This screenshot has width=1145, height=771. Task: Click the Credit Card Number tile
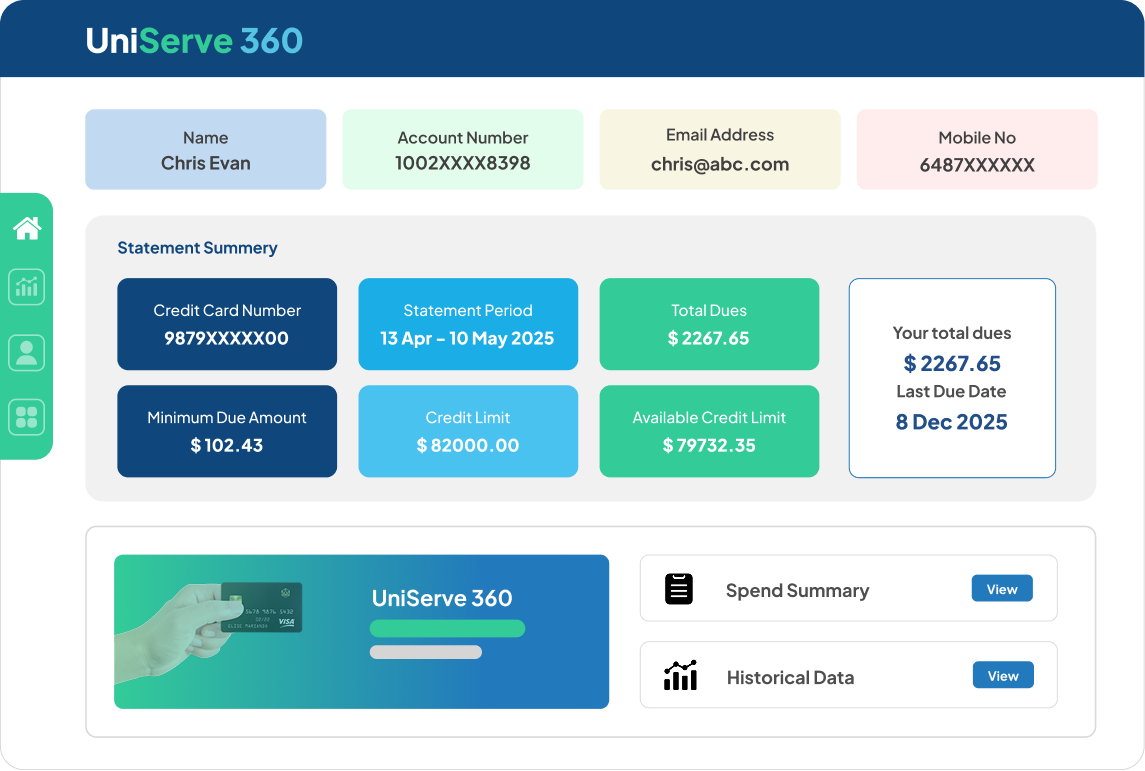pyautogui.click(x=227, y=324)
